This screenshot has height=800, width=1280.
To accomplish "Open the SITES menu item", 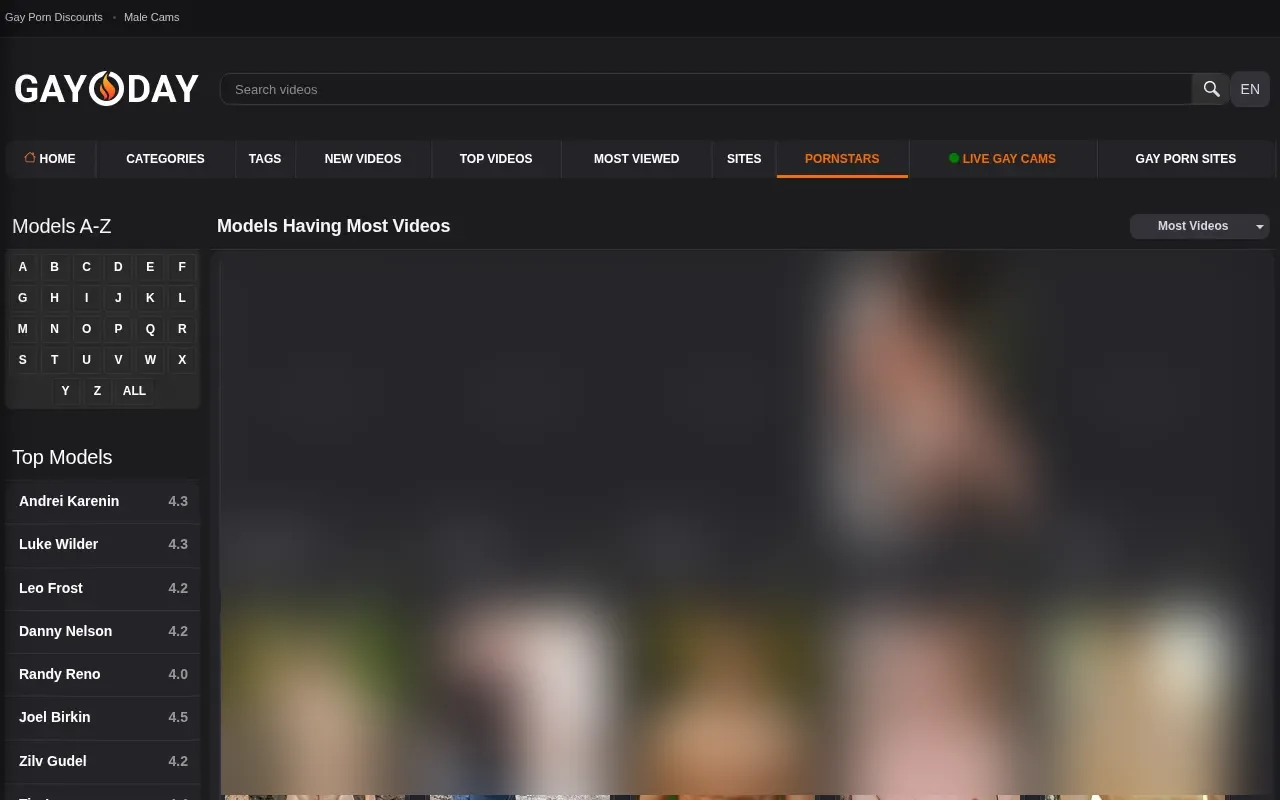I will [744, 159].
